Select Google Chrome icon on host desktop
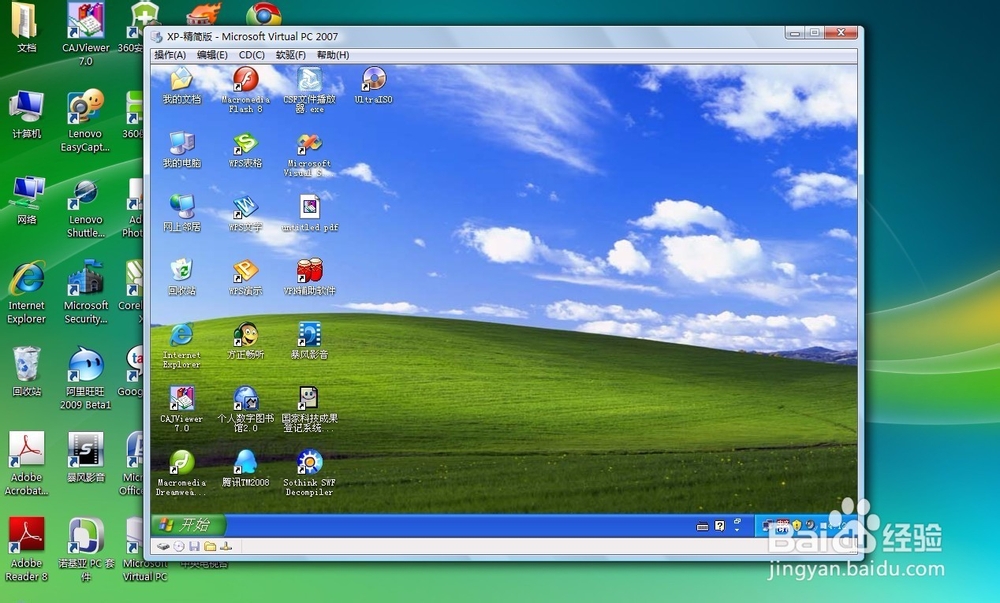 (x=263, y=13)
